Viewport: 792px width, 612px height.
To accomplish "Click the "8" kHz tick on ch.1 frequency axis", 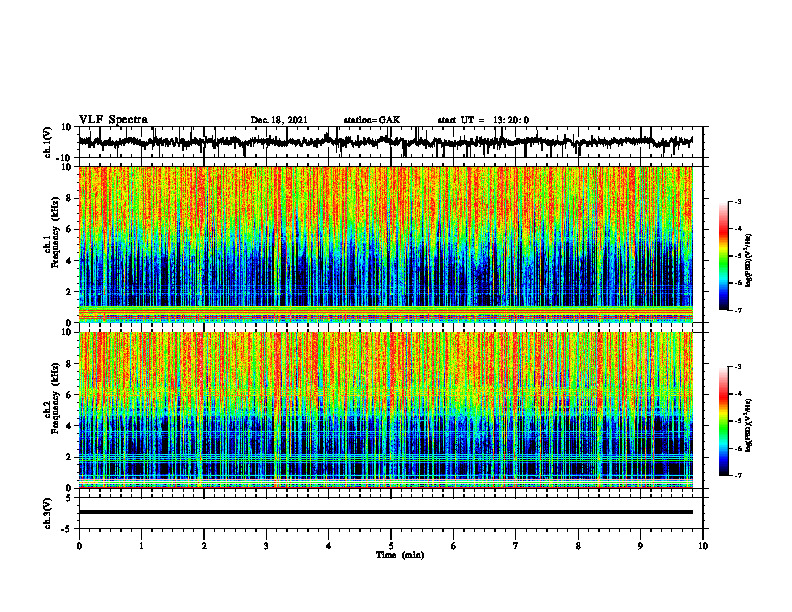I will pyautogui.click(x=70, y=198).
